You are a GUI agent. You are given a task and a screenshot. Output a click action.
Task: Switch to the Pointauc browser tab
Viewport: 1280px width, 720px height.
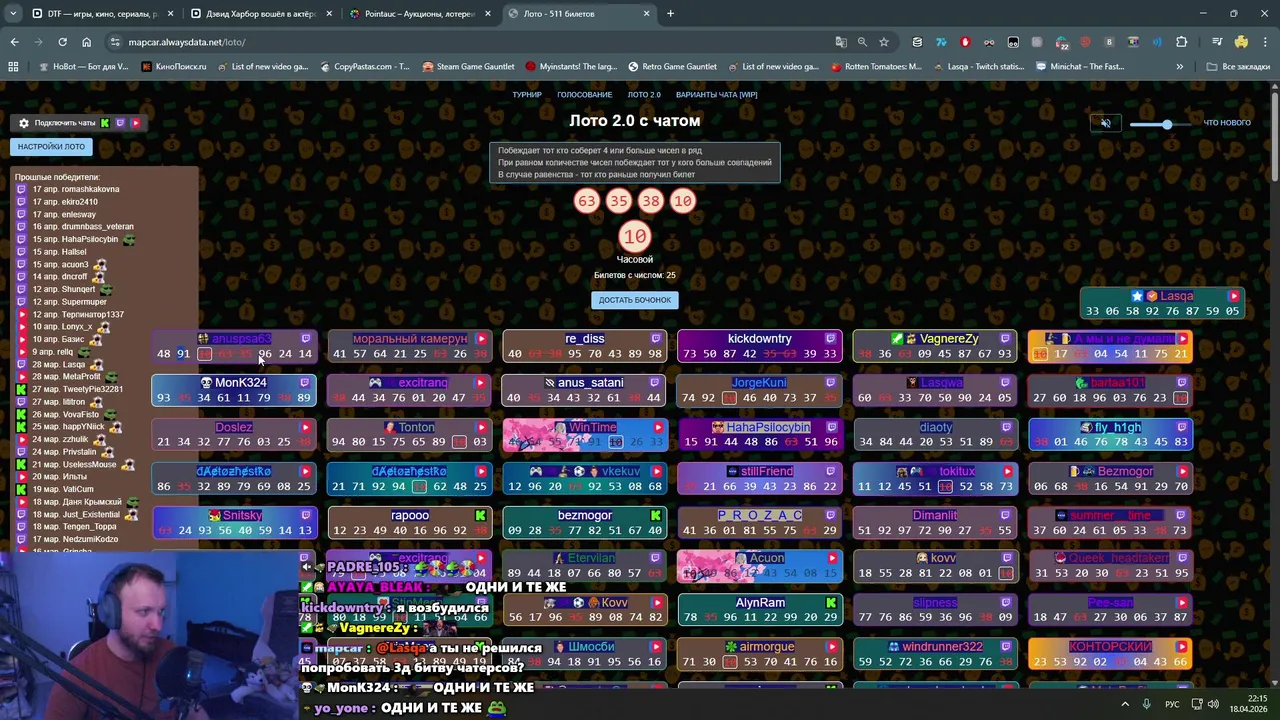pyautogui.click(x=419, y=14)
